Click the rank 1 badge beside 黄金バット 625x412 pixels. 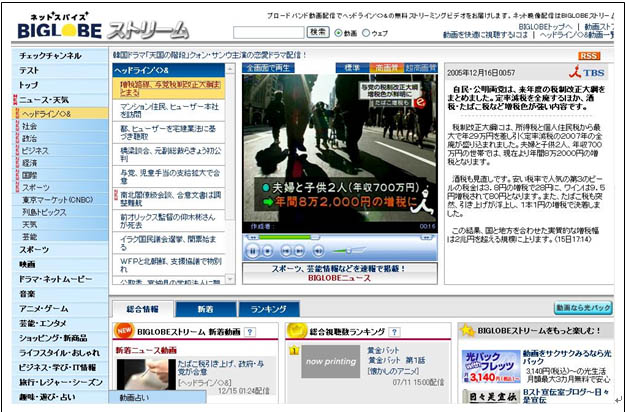pyautogui.click(x=294, y=351)
